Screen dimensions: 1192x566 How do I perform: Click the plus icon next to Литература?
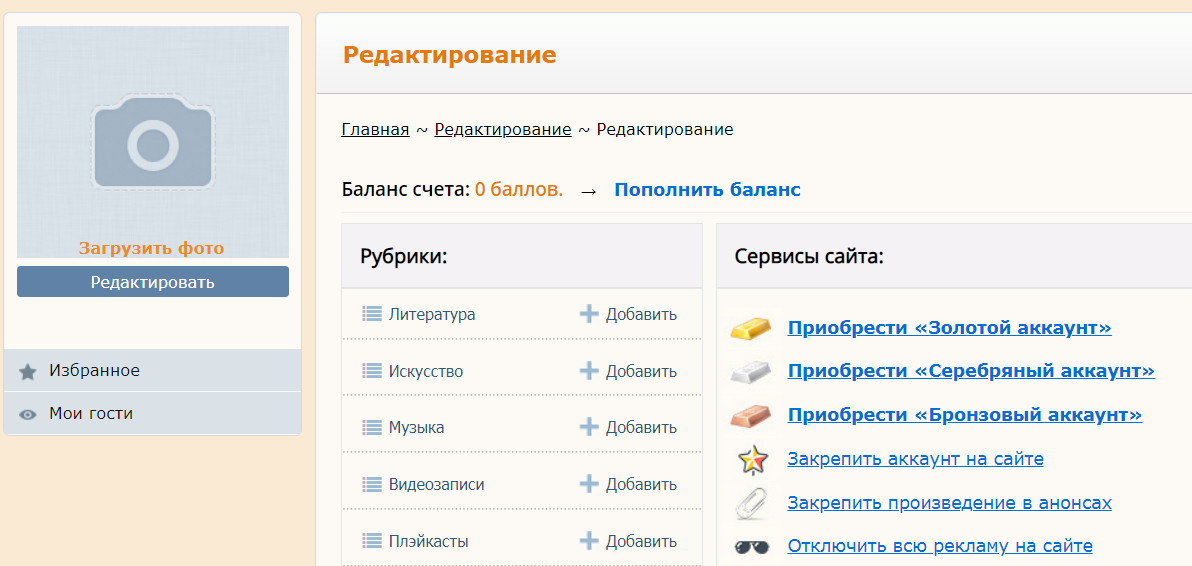click(589, 314)
